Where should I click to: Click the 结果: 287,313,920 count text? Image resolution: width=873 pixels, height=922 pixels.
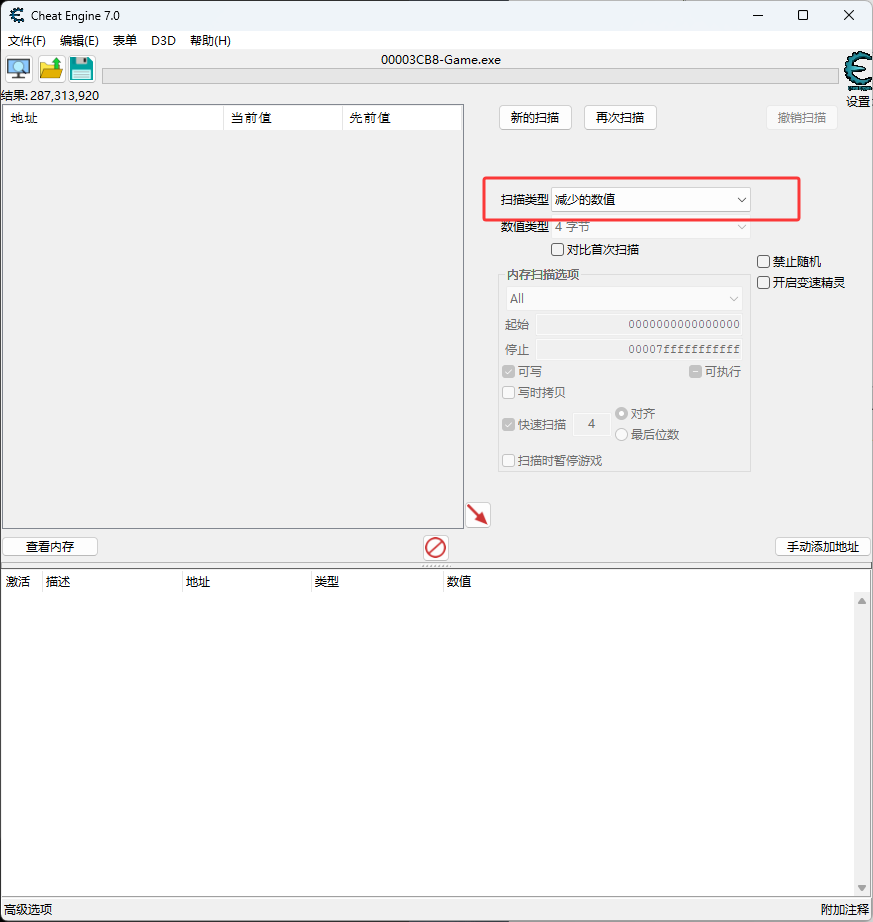50,96
